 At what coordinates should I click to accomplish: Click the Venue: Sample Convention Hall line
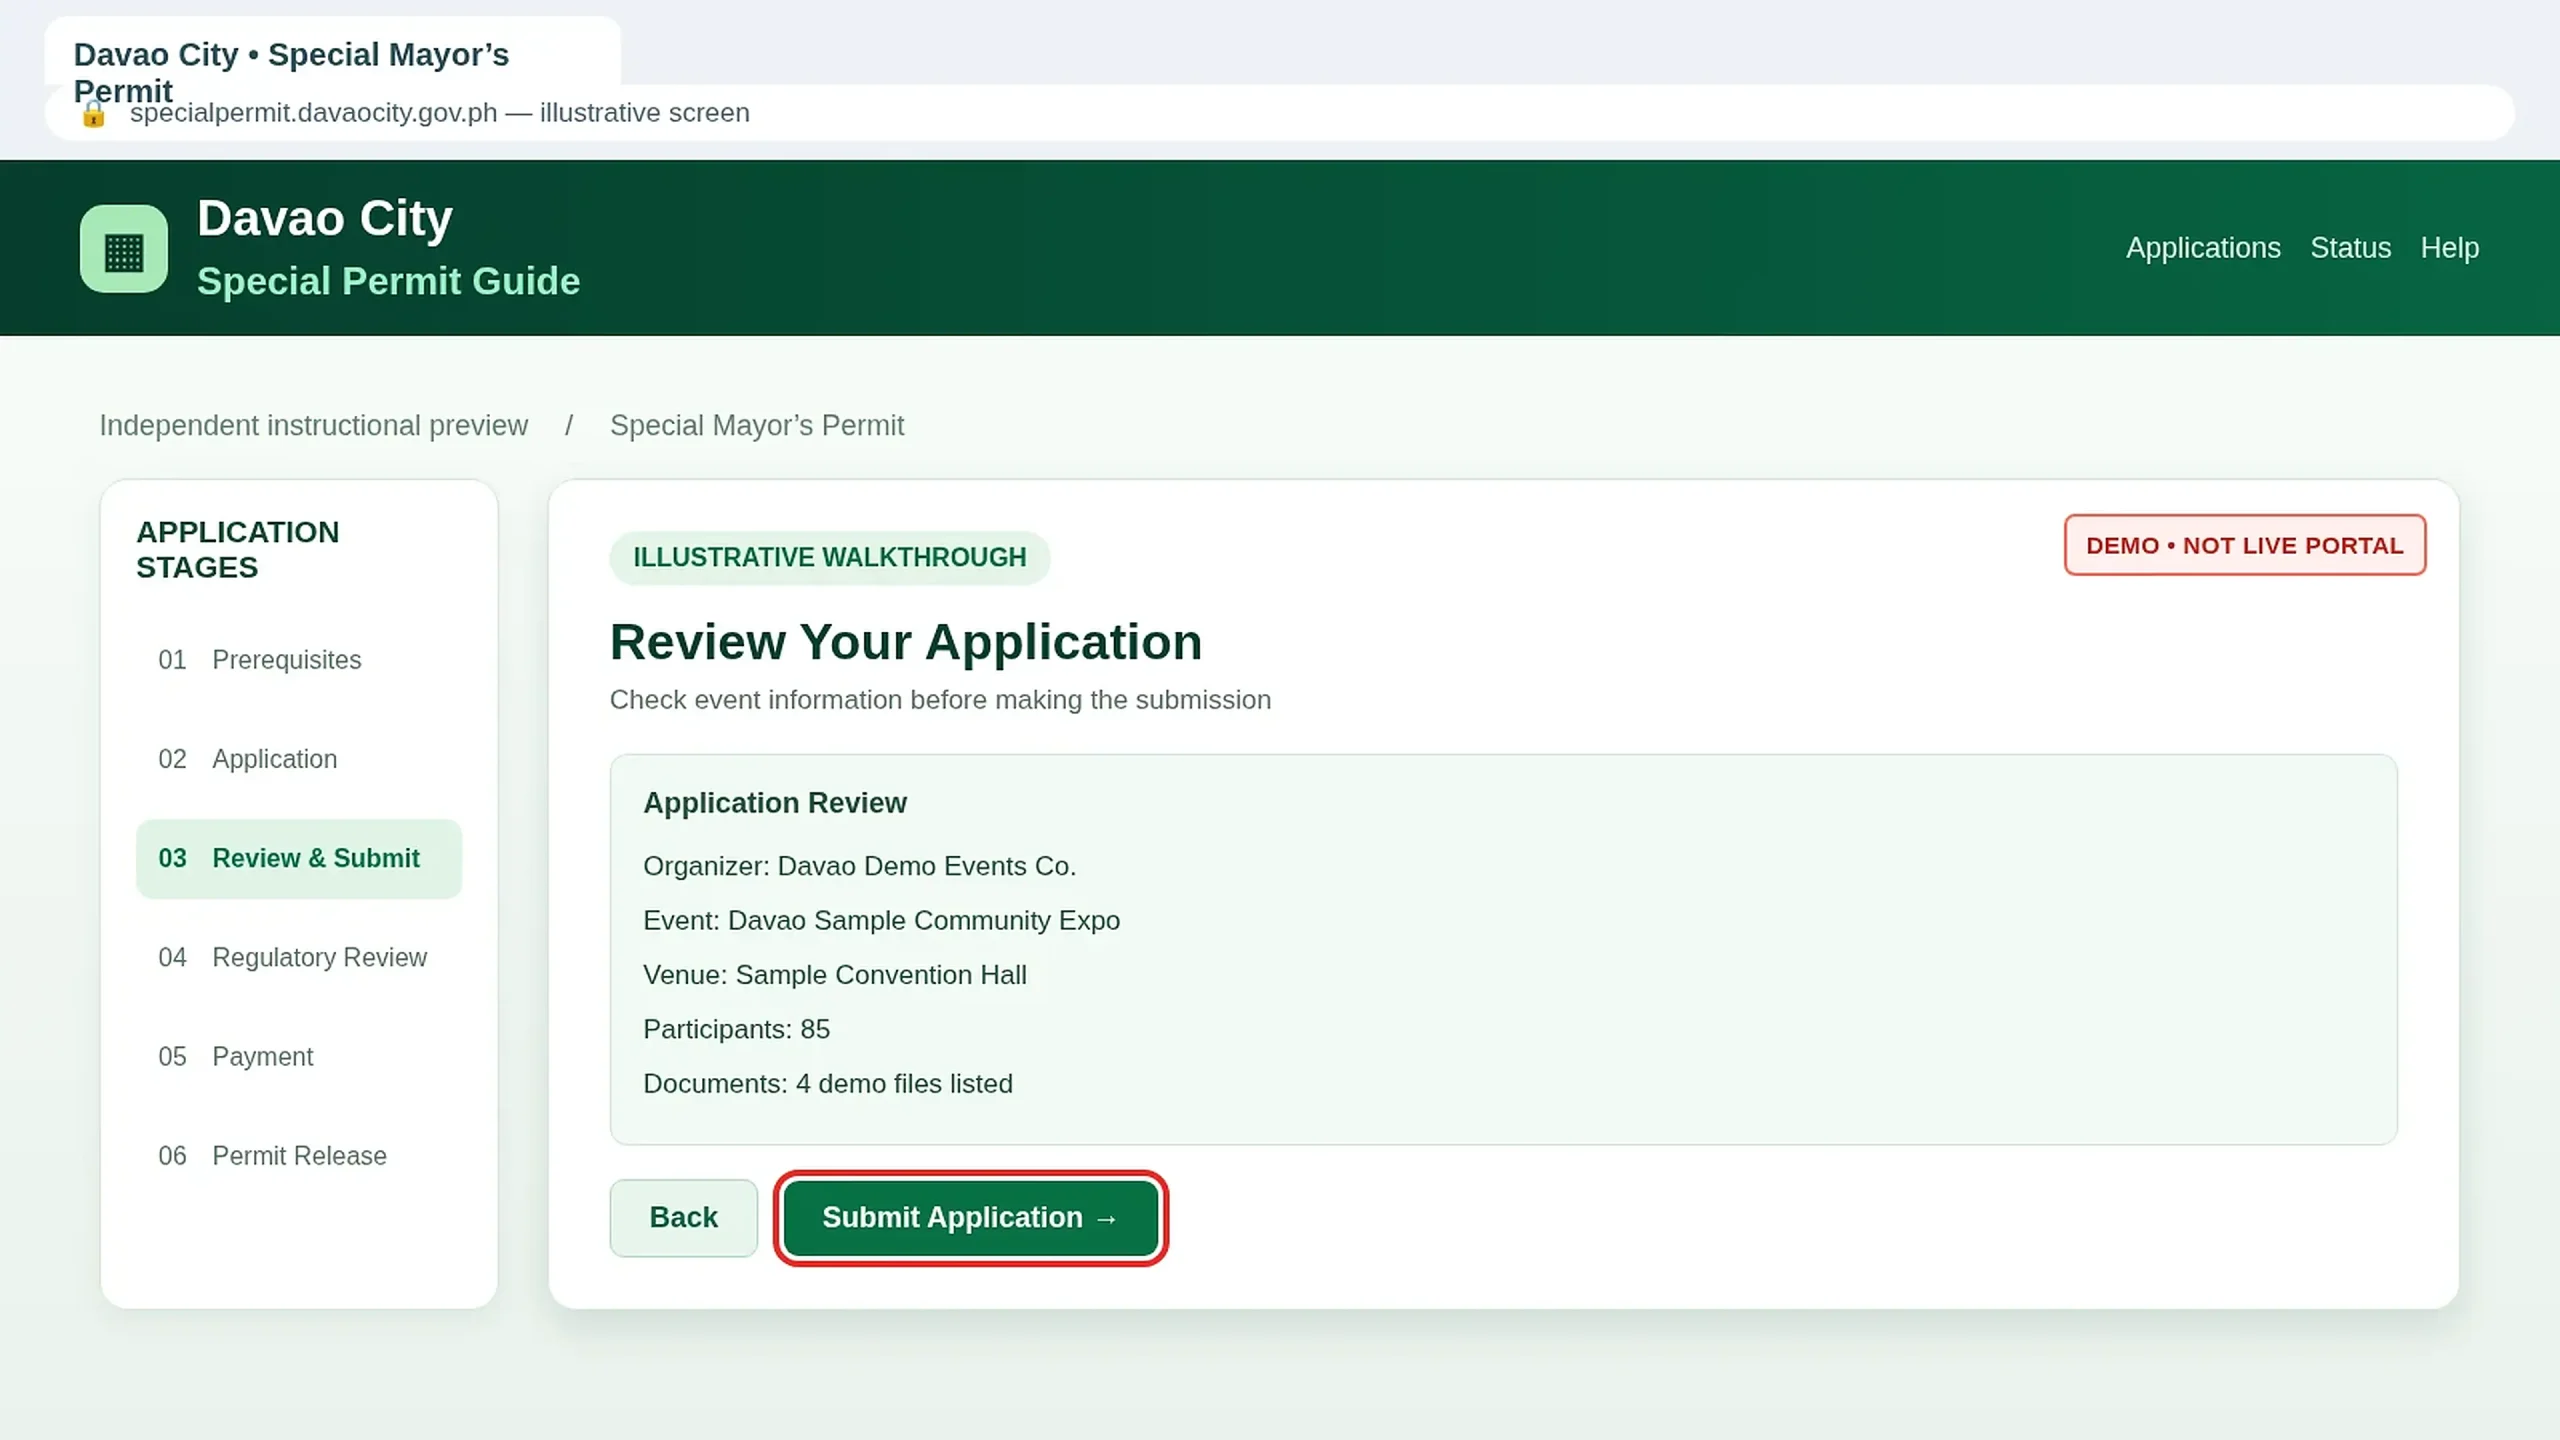click(x=835, y=975)
